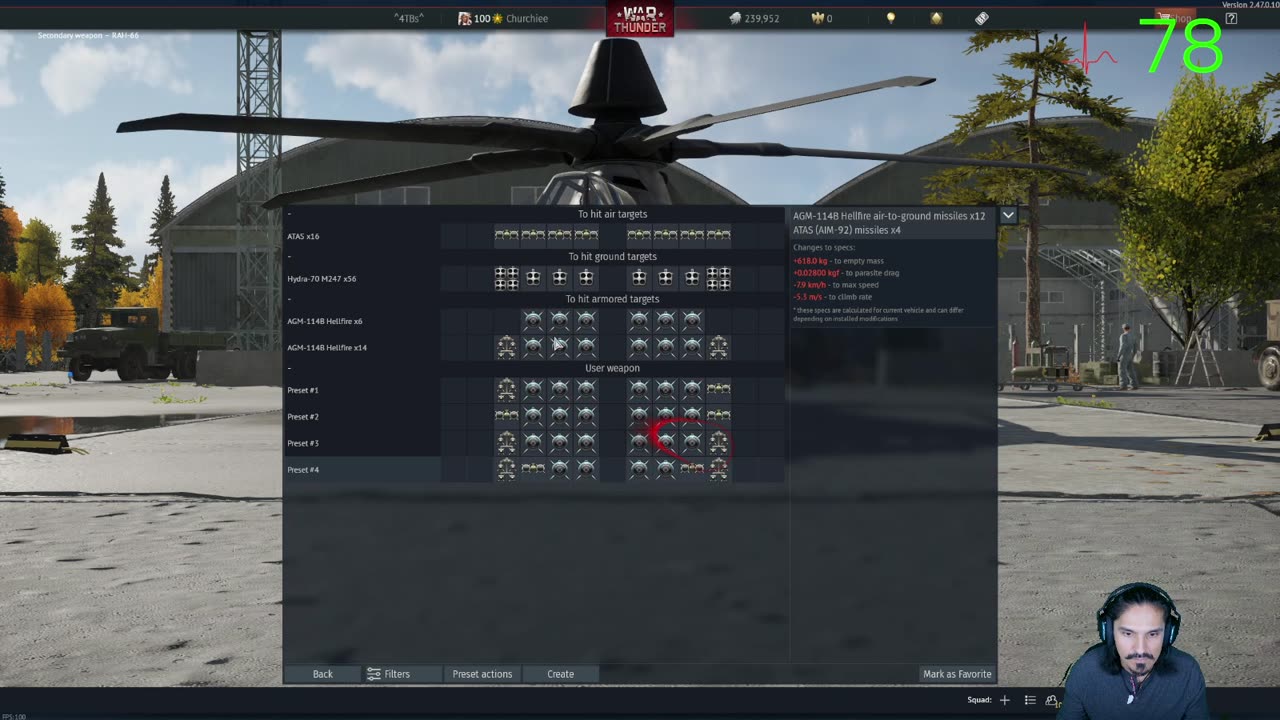Click leftmost quad rocket pod in Hydra-70 row

point(506,279)
